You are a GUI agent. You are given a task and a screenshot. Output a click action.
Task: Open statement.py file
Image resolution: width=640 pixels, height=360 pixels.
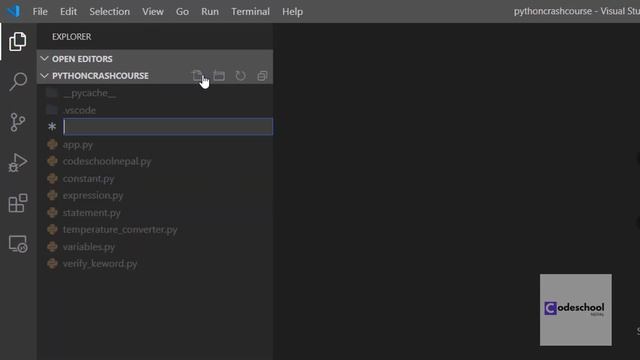click(x=155, y=213)
